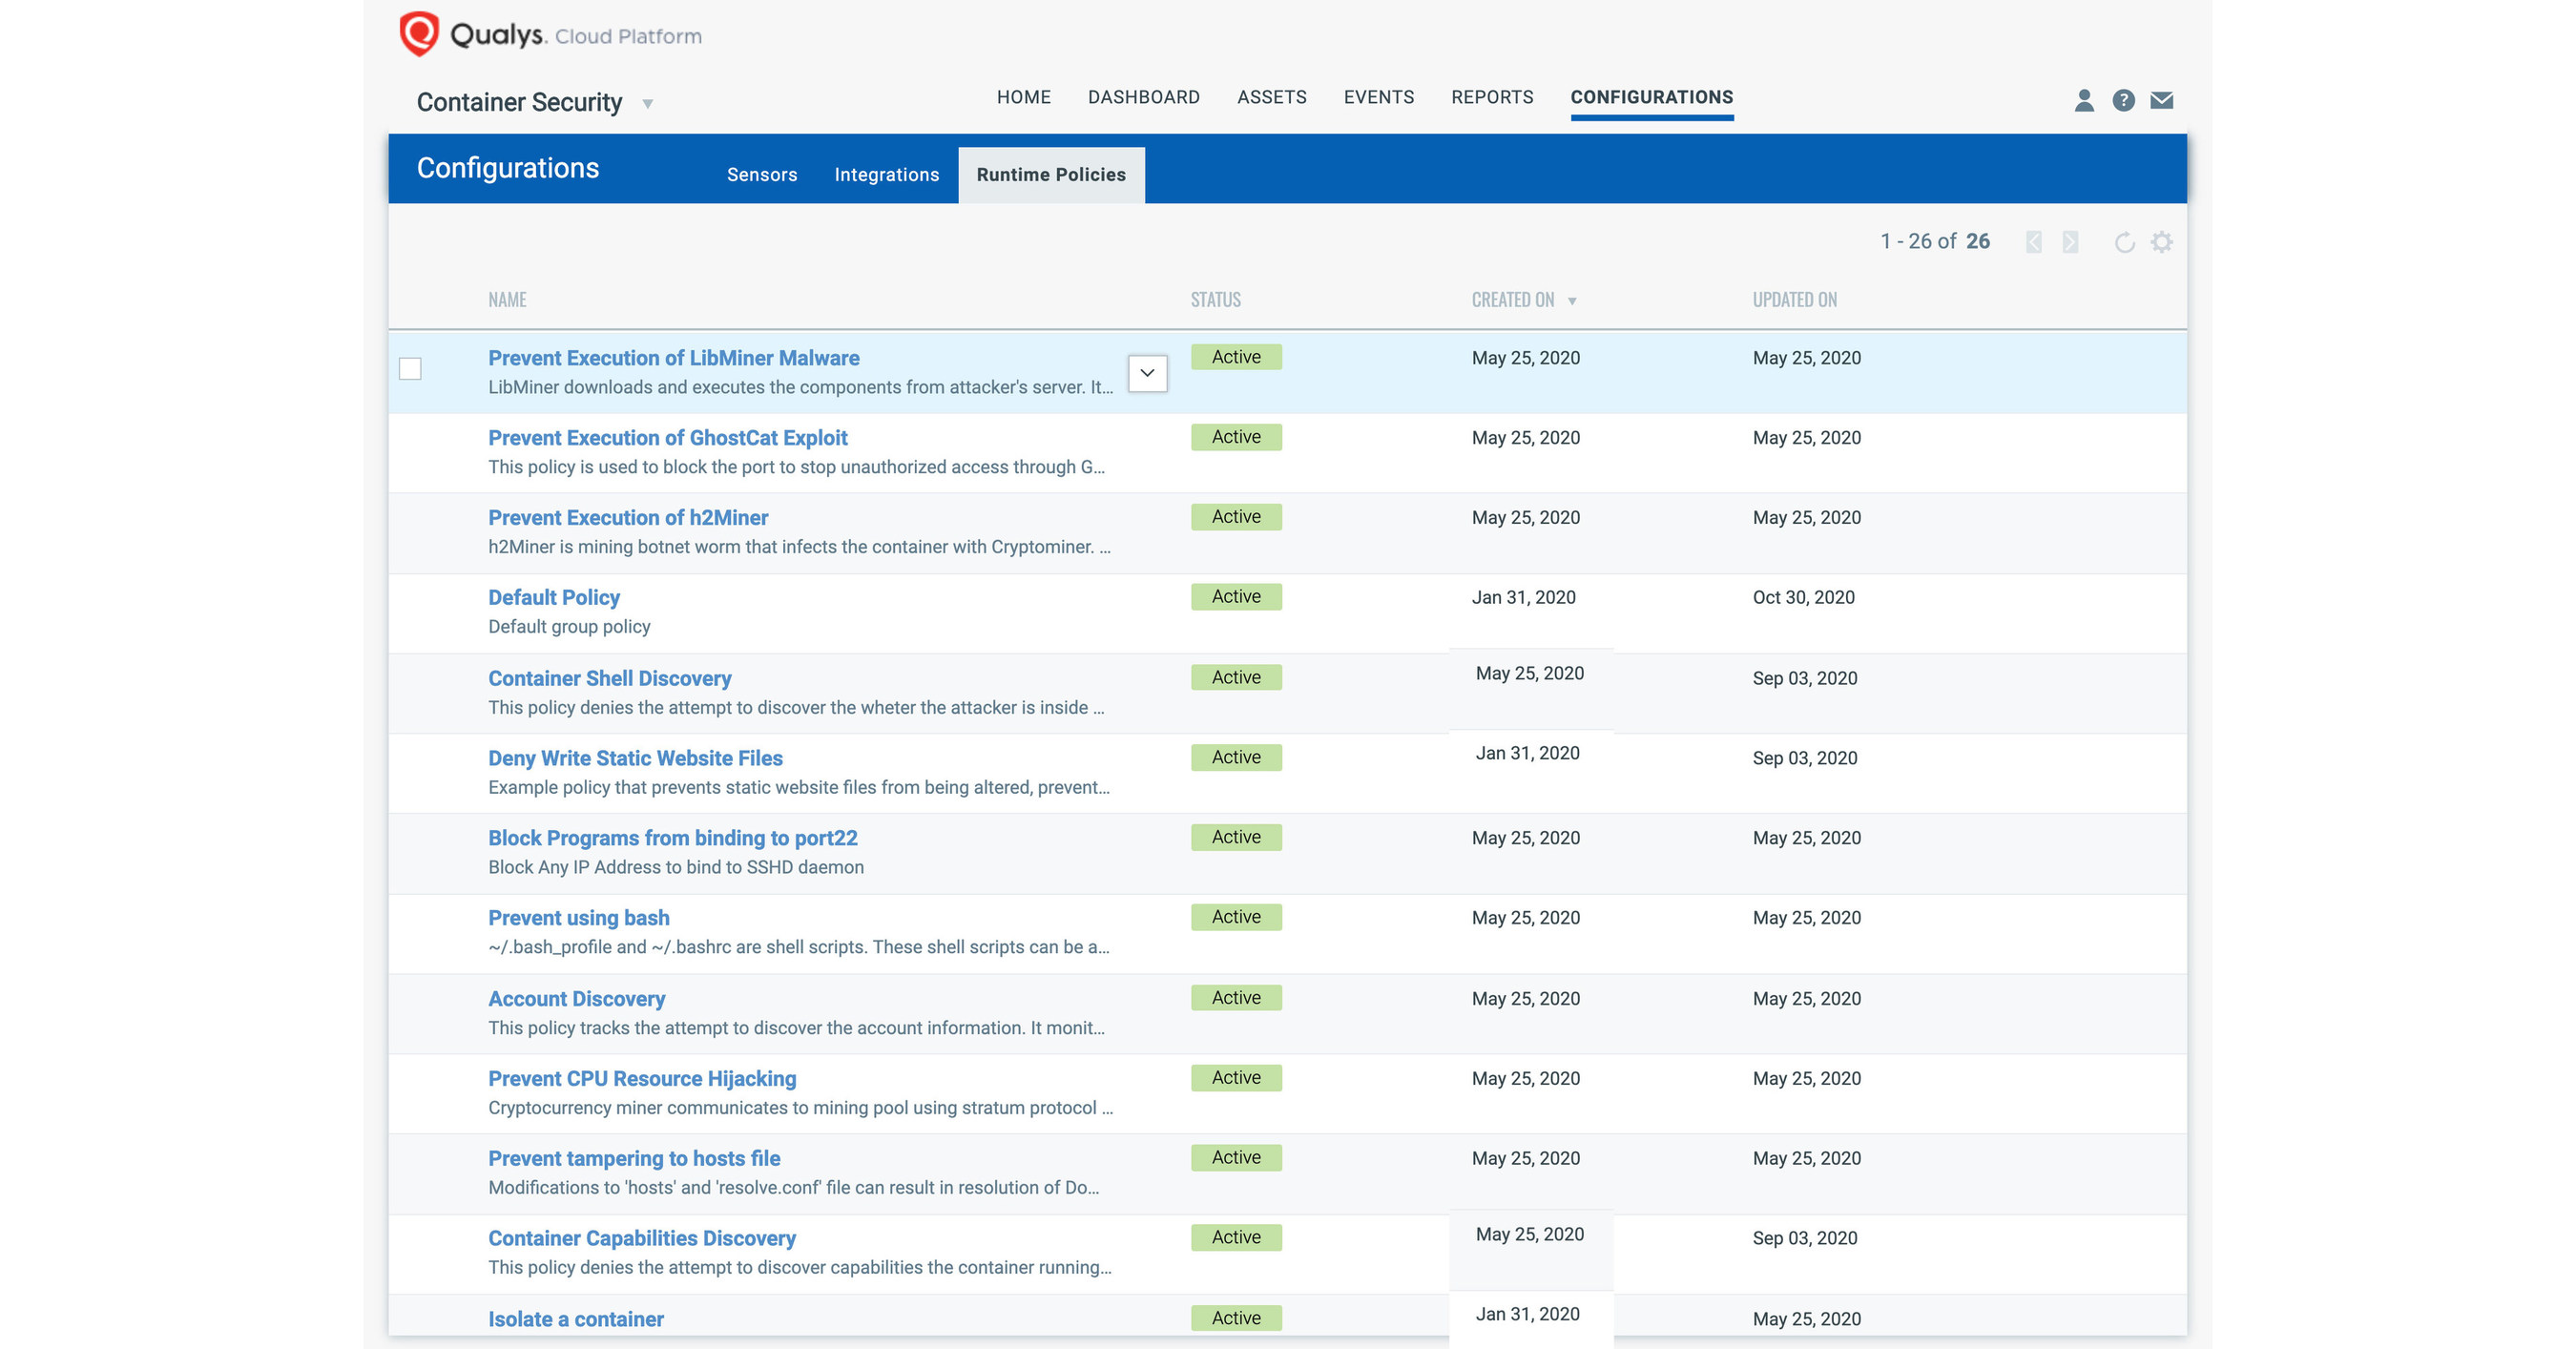The width and height of the screenshot is (2576, 1349).
Task: Click the Integrations tab
Action: [886, 174]
